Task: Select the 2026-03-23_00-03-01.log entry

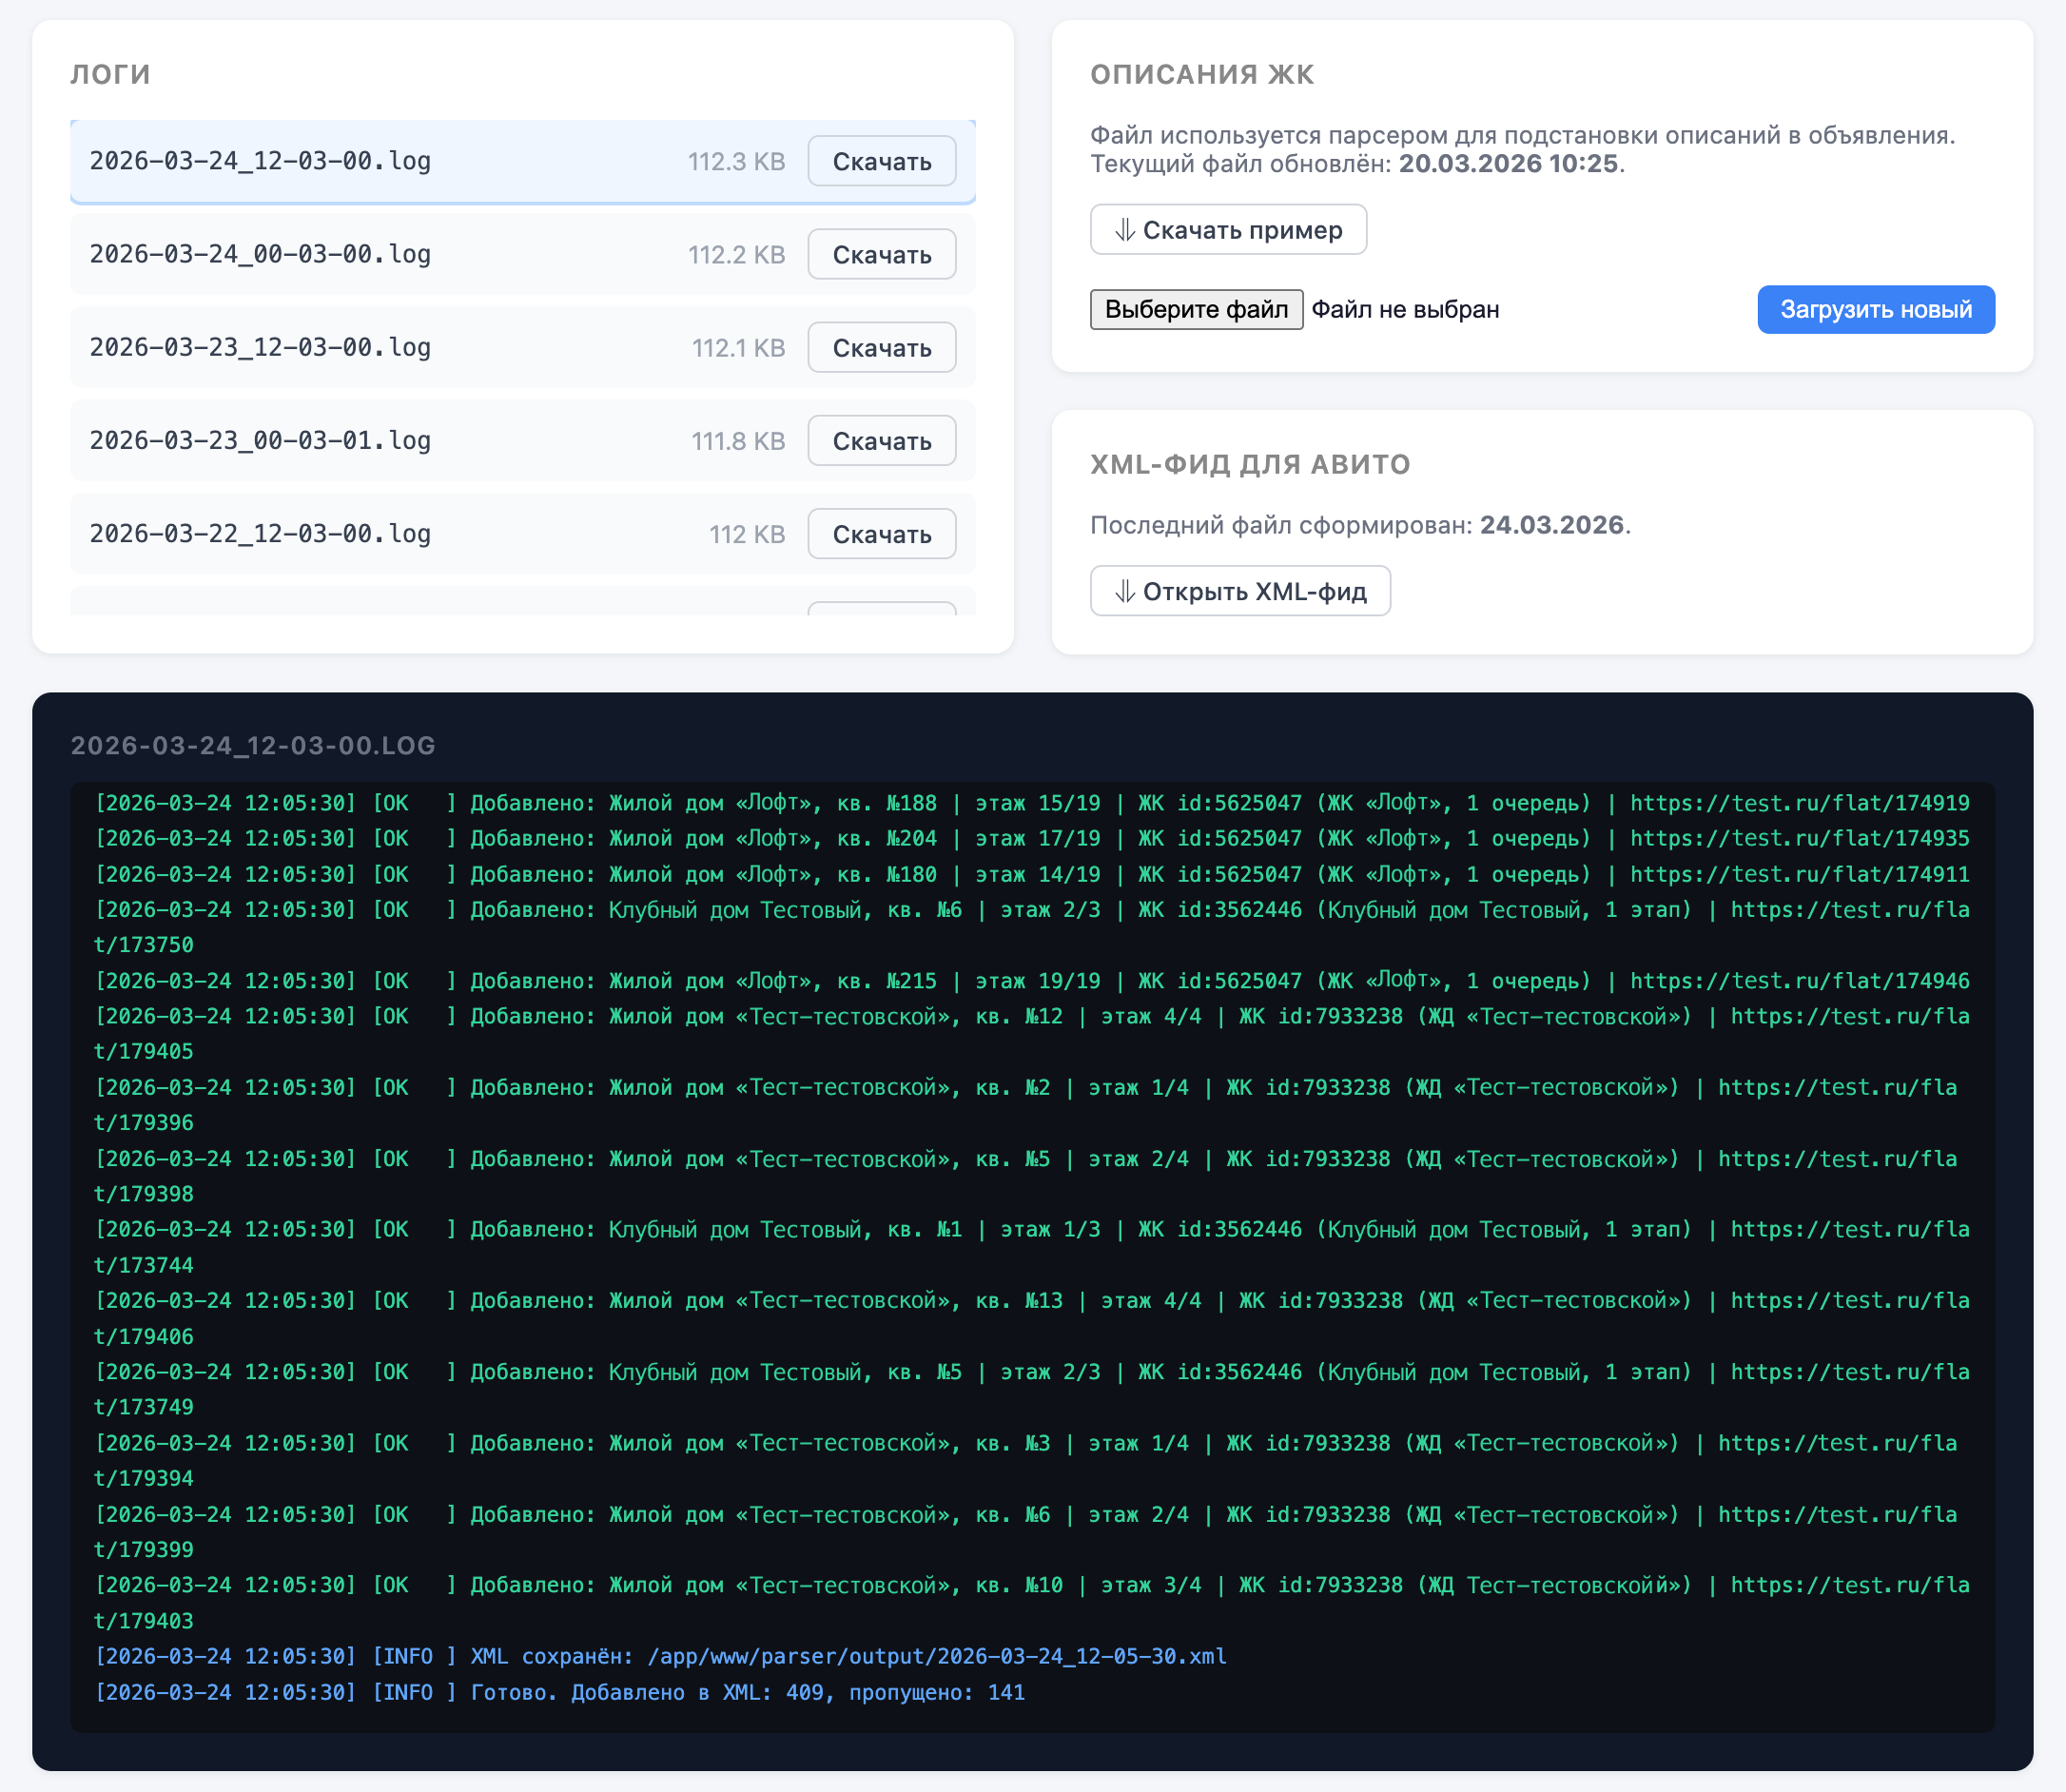Action: [260, 440]
